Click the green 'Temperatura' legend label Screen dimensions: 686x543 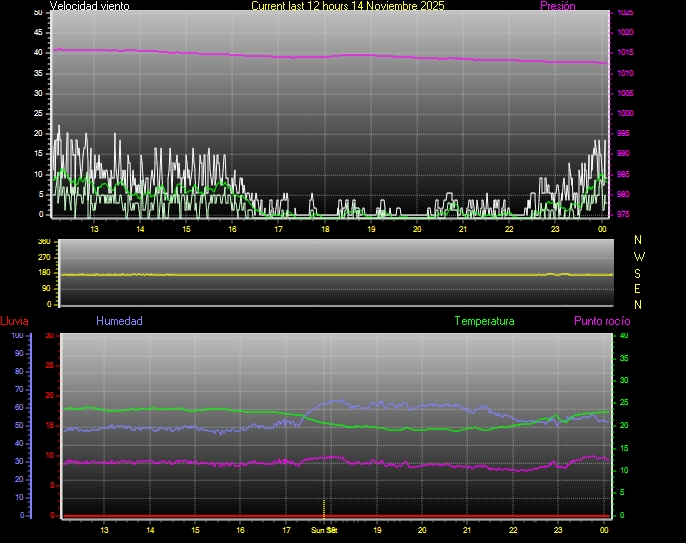coord(484,321)
